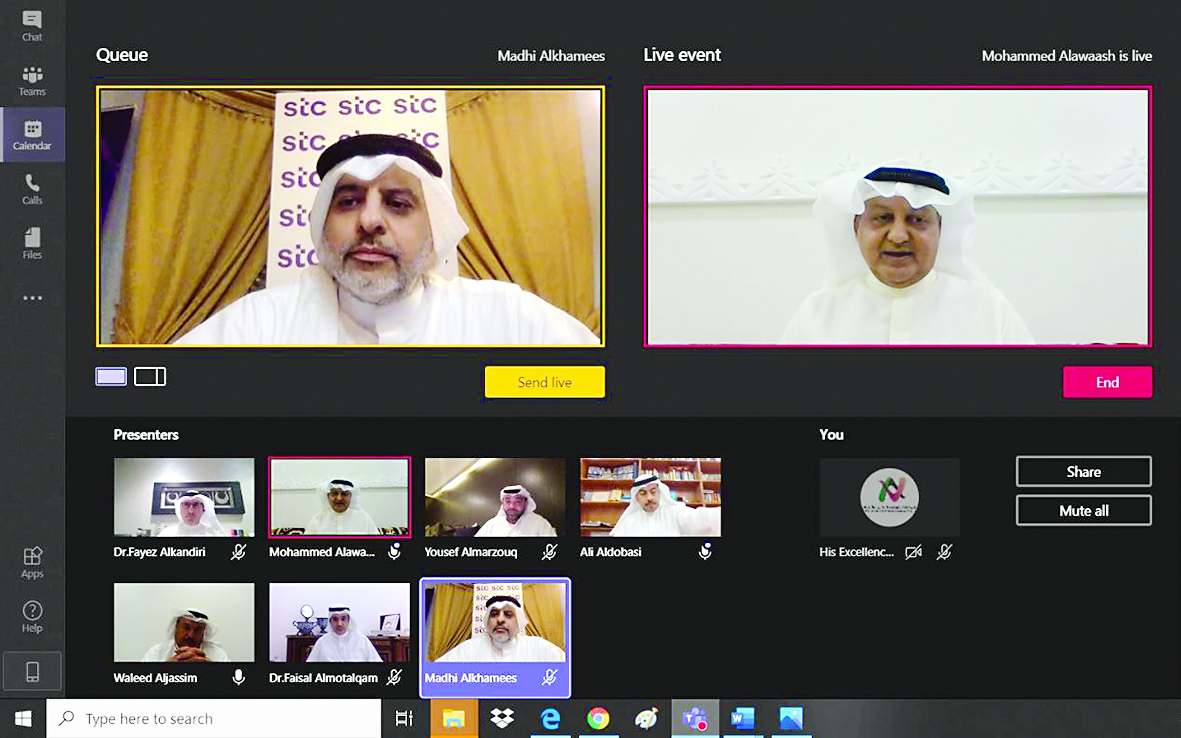Open the Files section
The height and width of the screenshot is (738, 1181).
click(x=32, y=243)
